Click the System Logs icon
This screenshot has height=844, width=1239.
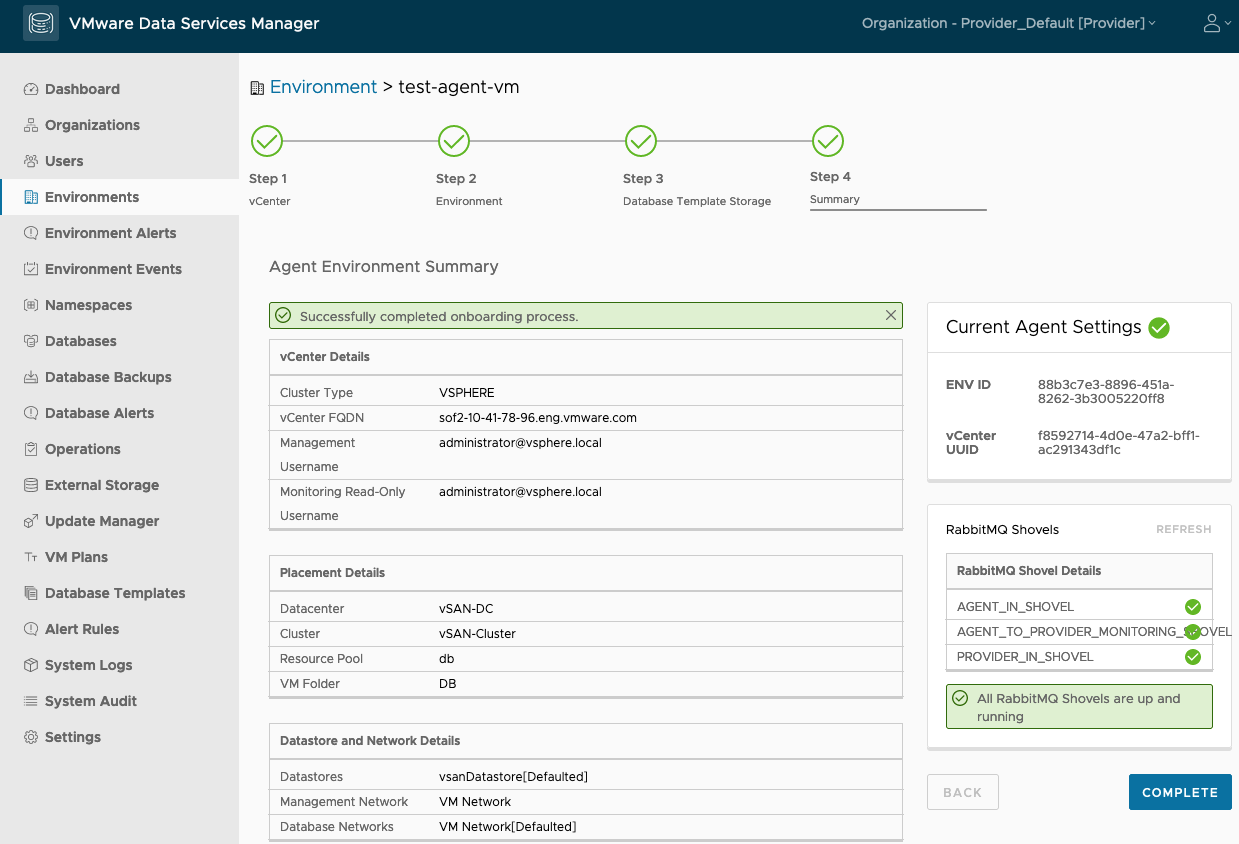pos(31,665)
